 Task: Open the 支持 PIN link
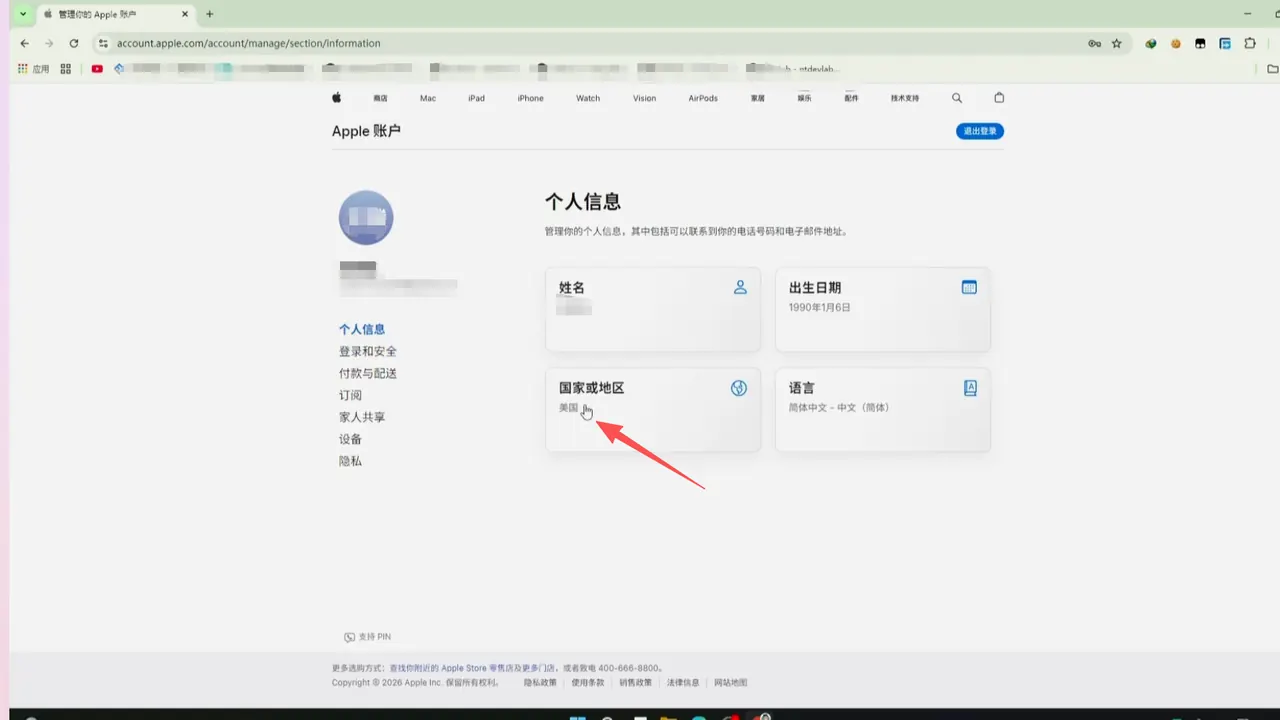[x=367, y=637]
